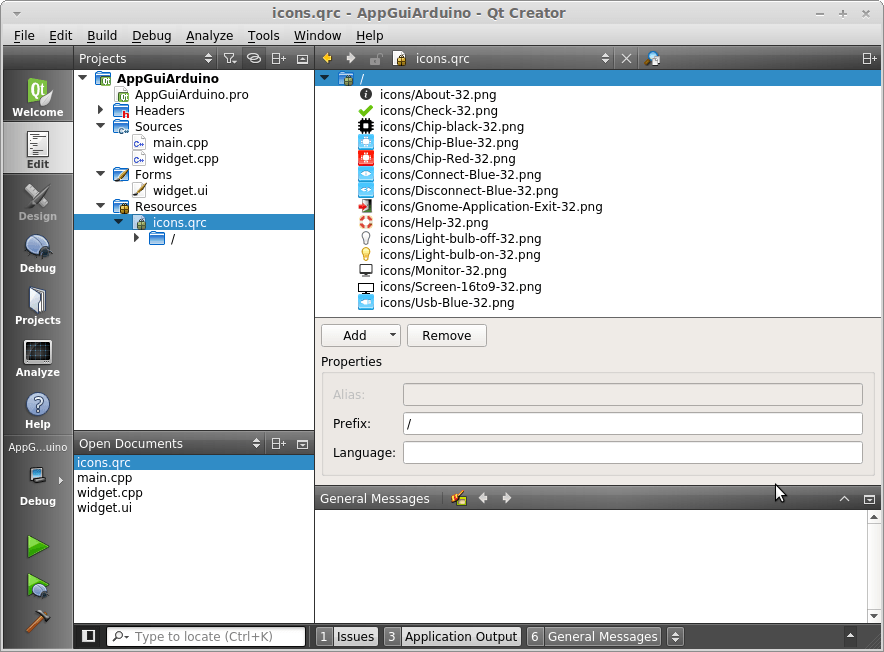Open the Welcome mode
The width and height of the screenshot is (884, 652).
(x=38, y=96)
